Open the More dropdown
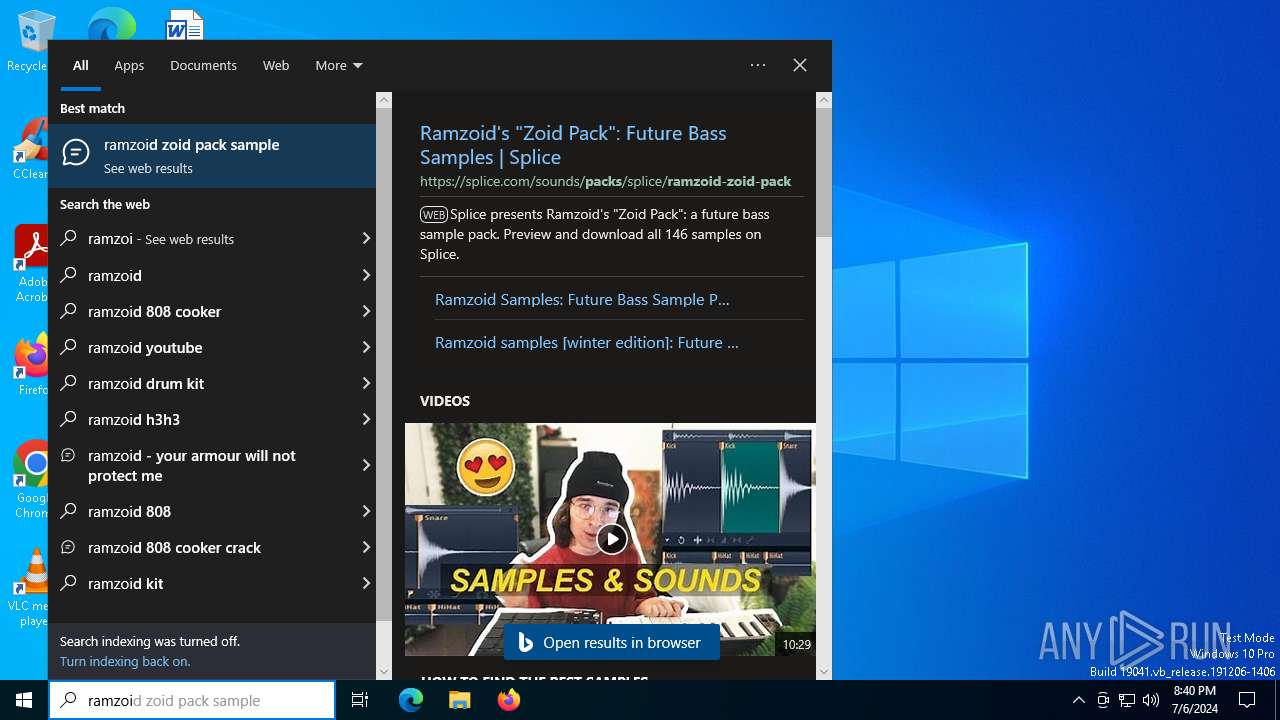The image size is (1280, 720). tap(339, 65)
